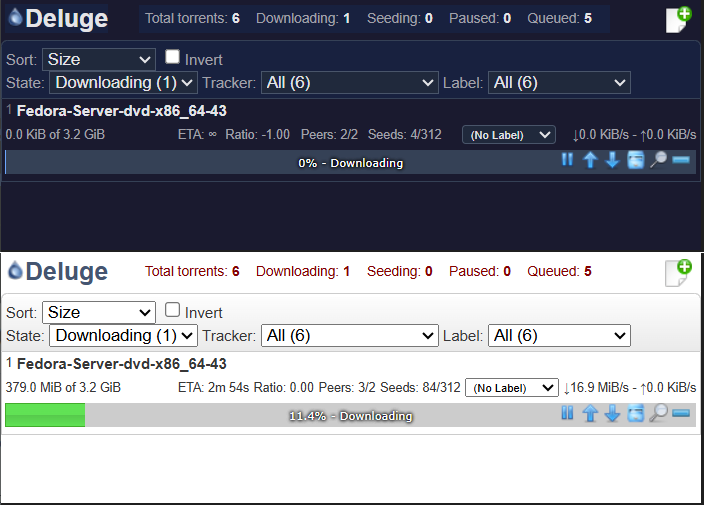704x505 pixels.
Task: Click 'Seeds: 4/312' in dark view
Action: [405, 135]
